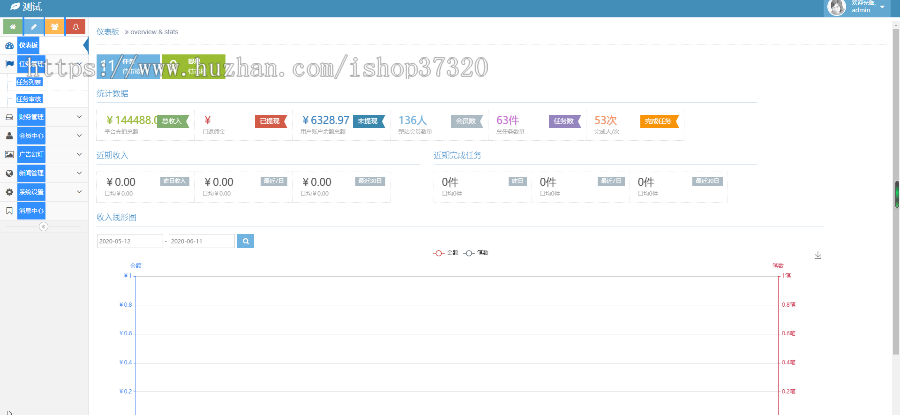Click the magnifier search button by dates
900x415 pixels.
coord(246,241)
